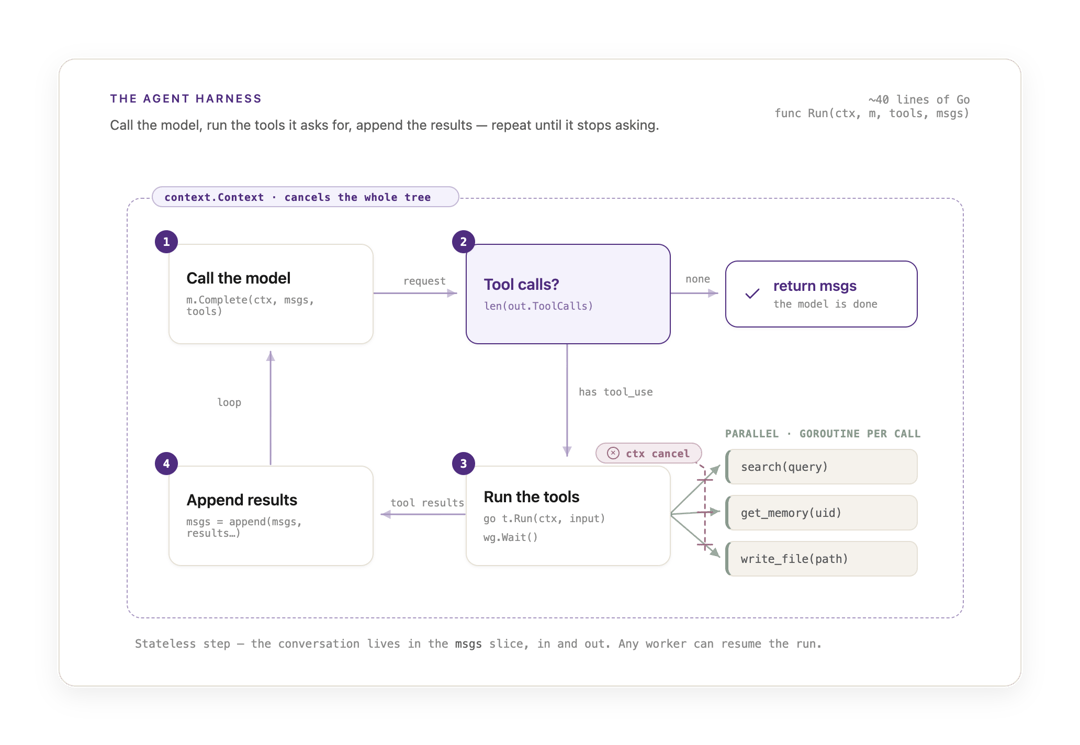
Task: Click the checkmark icon beside return msgs
Action: (752, 293)
